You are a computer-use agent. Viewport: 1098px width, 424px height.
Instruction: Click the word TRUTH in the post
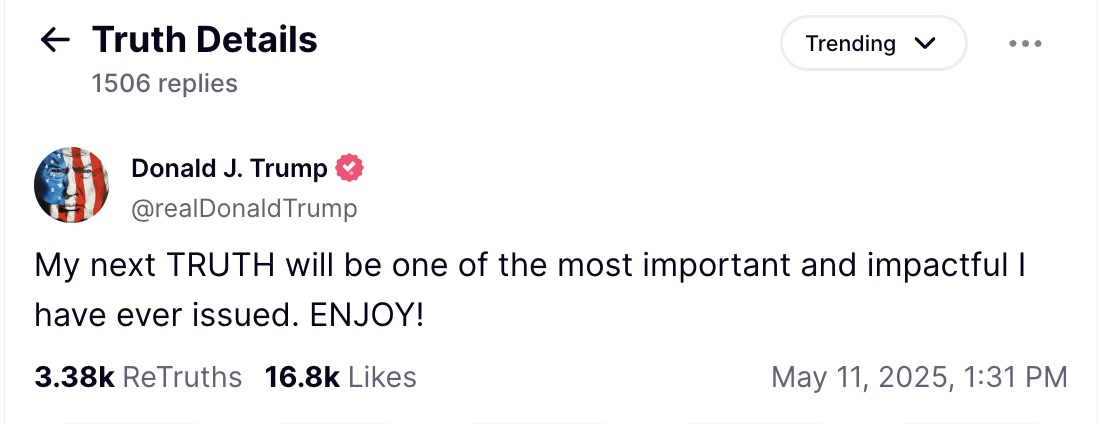point(221,265)
